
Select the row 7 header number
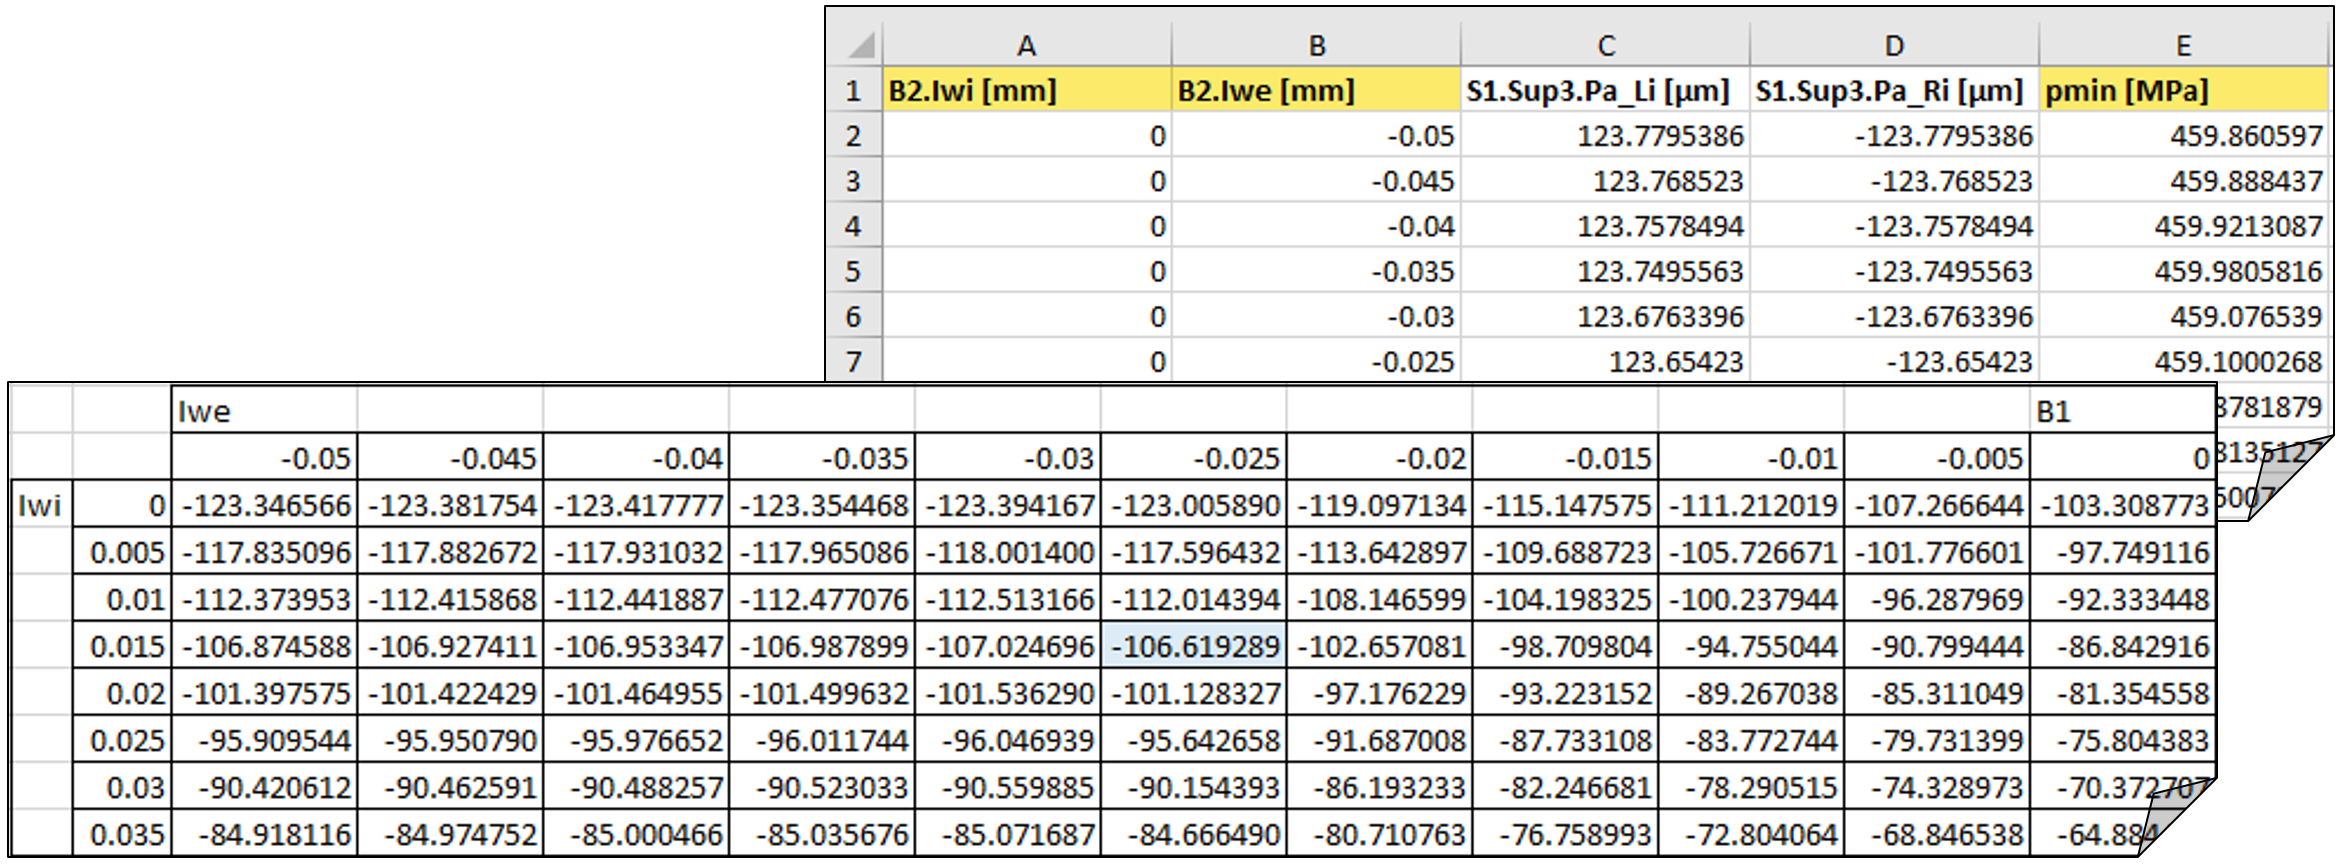point(853,361)
